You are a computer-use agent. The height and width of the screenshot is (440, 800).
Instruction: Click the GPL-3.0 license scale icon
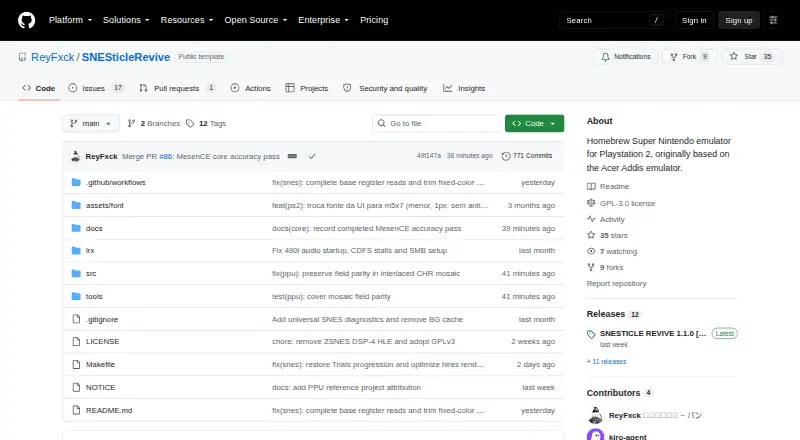pyautogui.click(x=591, y=203)
